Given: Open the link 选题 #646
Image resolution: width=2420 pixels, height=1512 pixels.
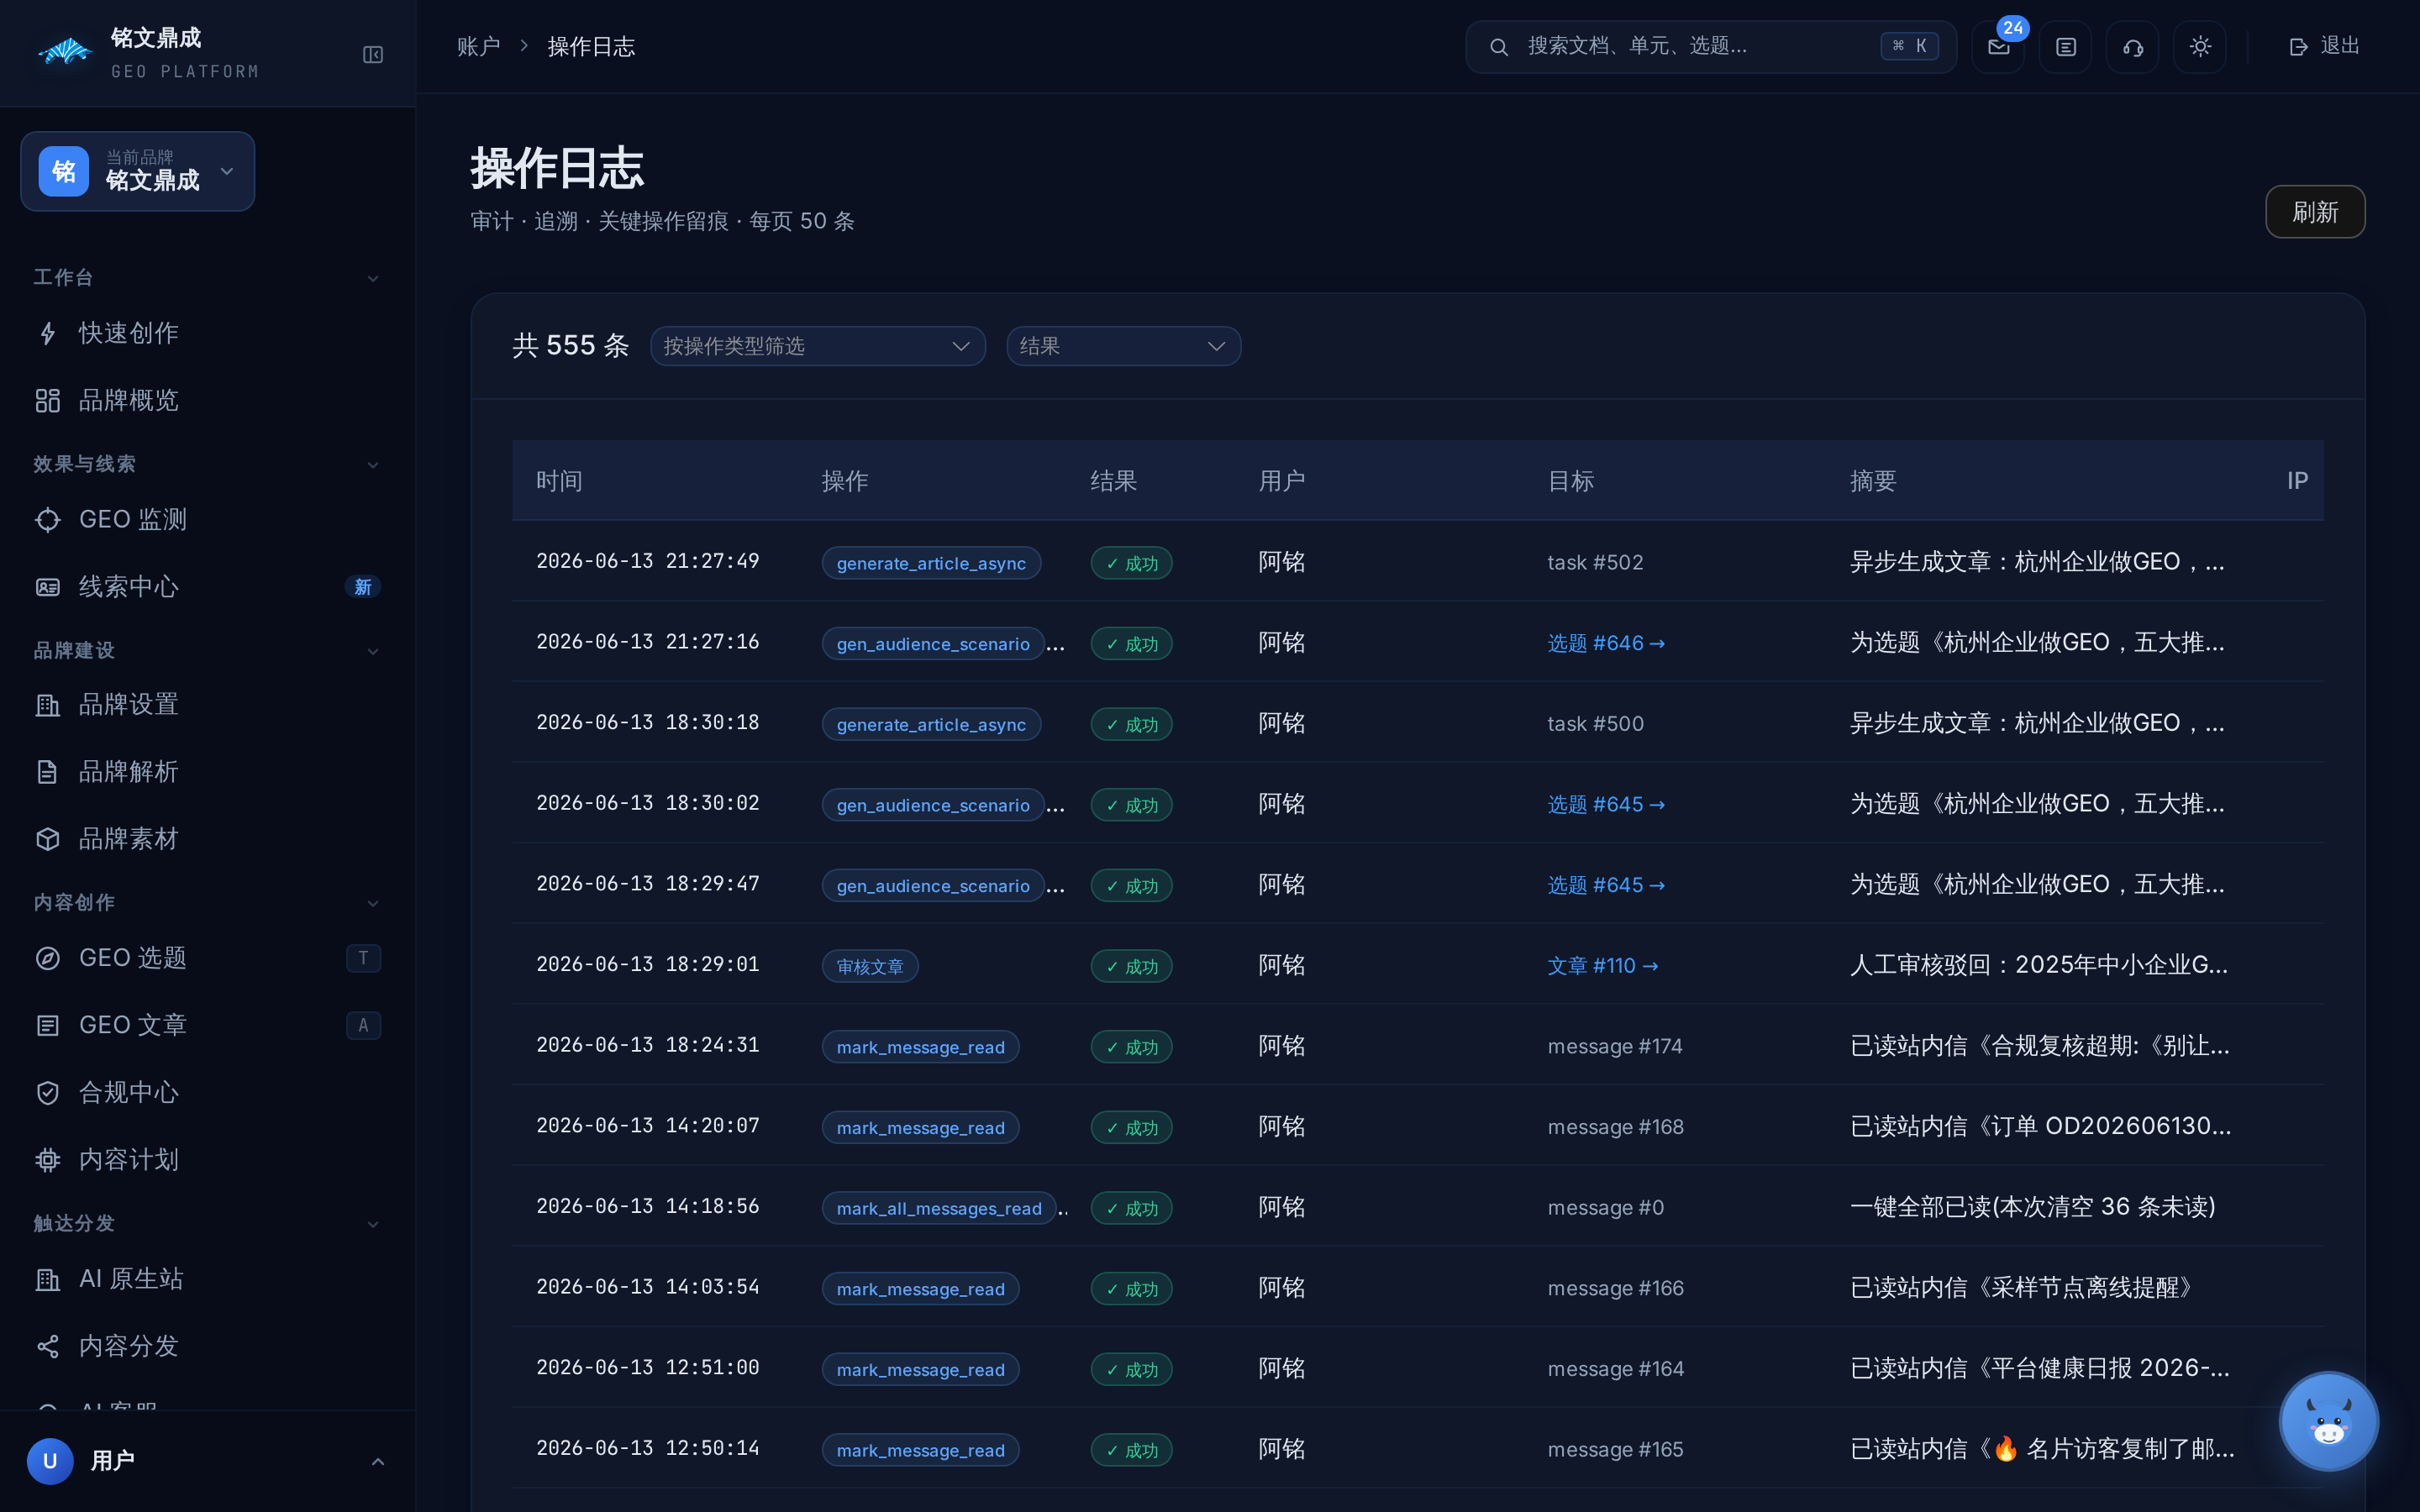Looking at the screenshot, I should click(1606, 643).
